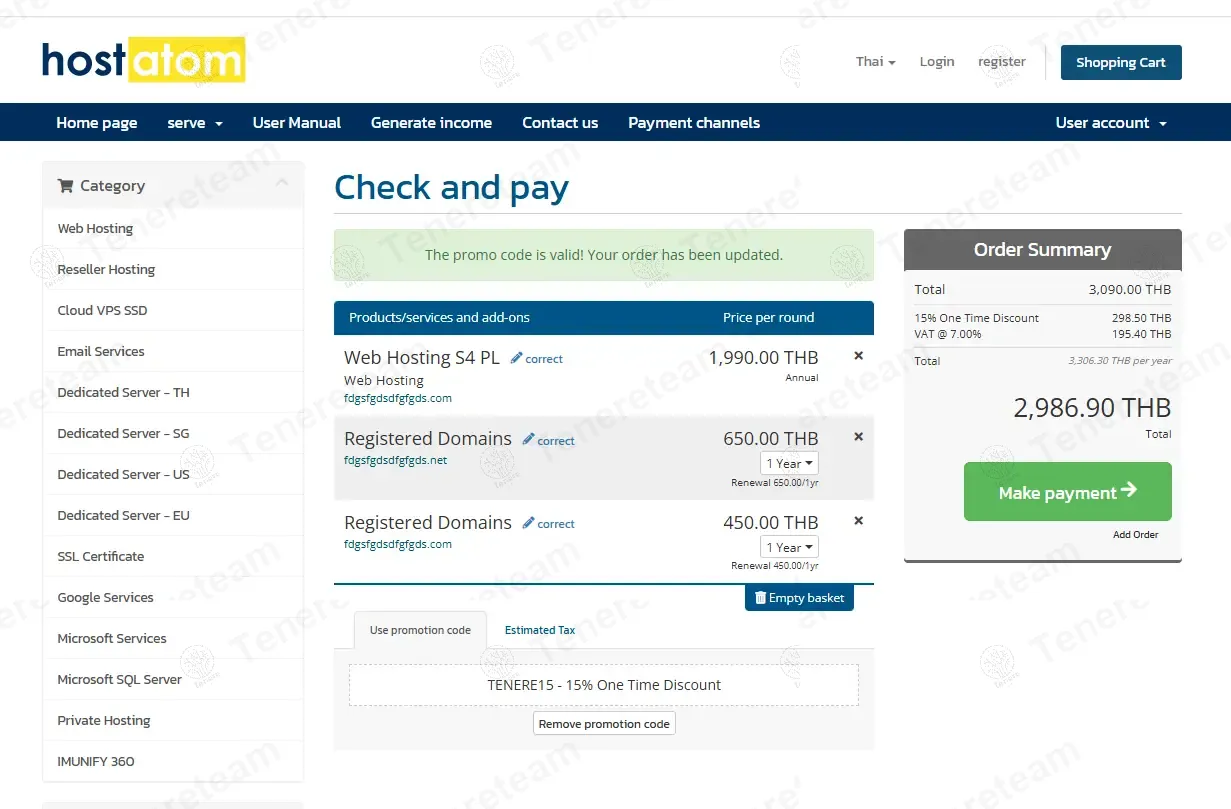This screenshot has height=809, width=1231.
Task: Edit the .com registered domain entry
Action: pos(548,524)
